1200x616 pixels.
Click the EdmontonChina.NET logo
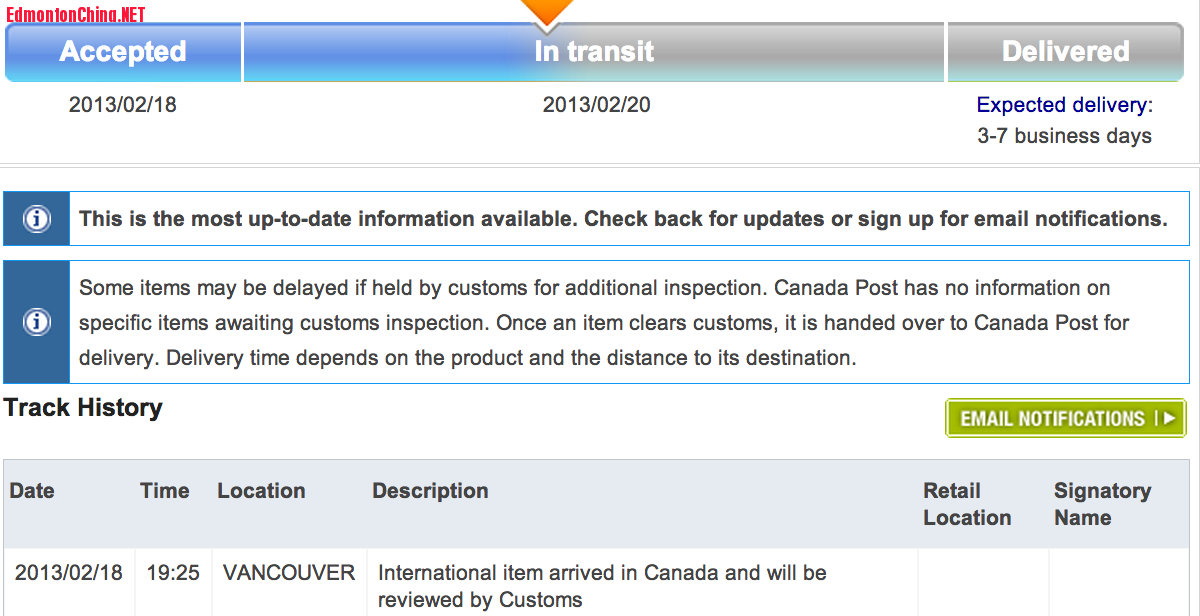[x=76, y=14]
